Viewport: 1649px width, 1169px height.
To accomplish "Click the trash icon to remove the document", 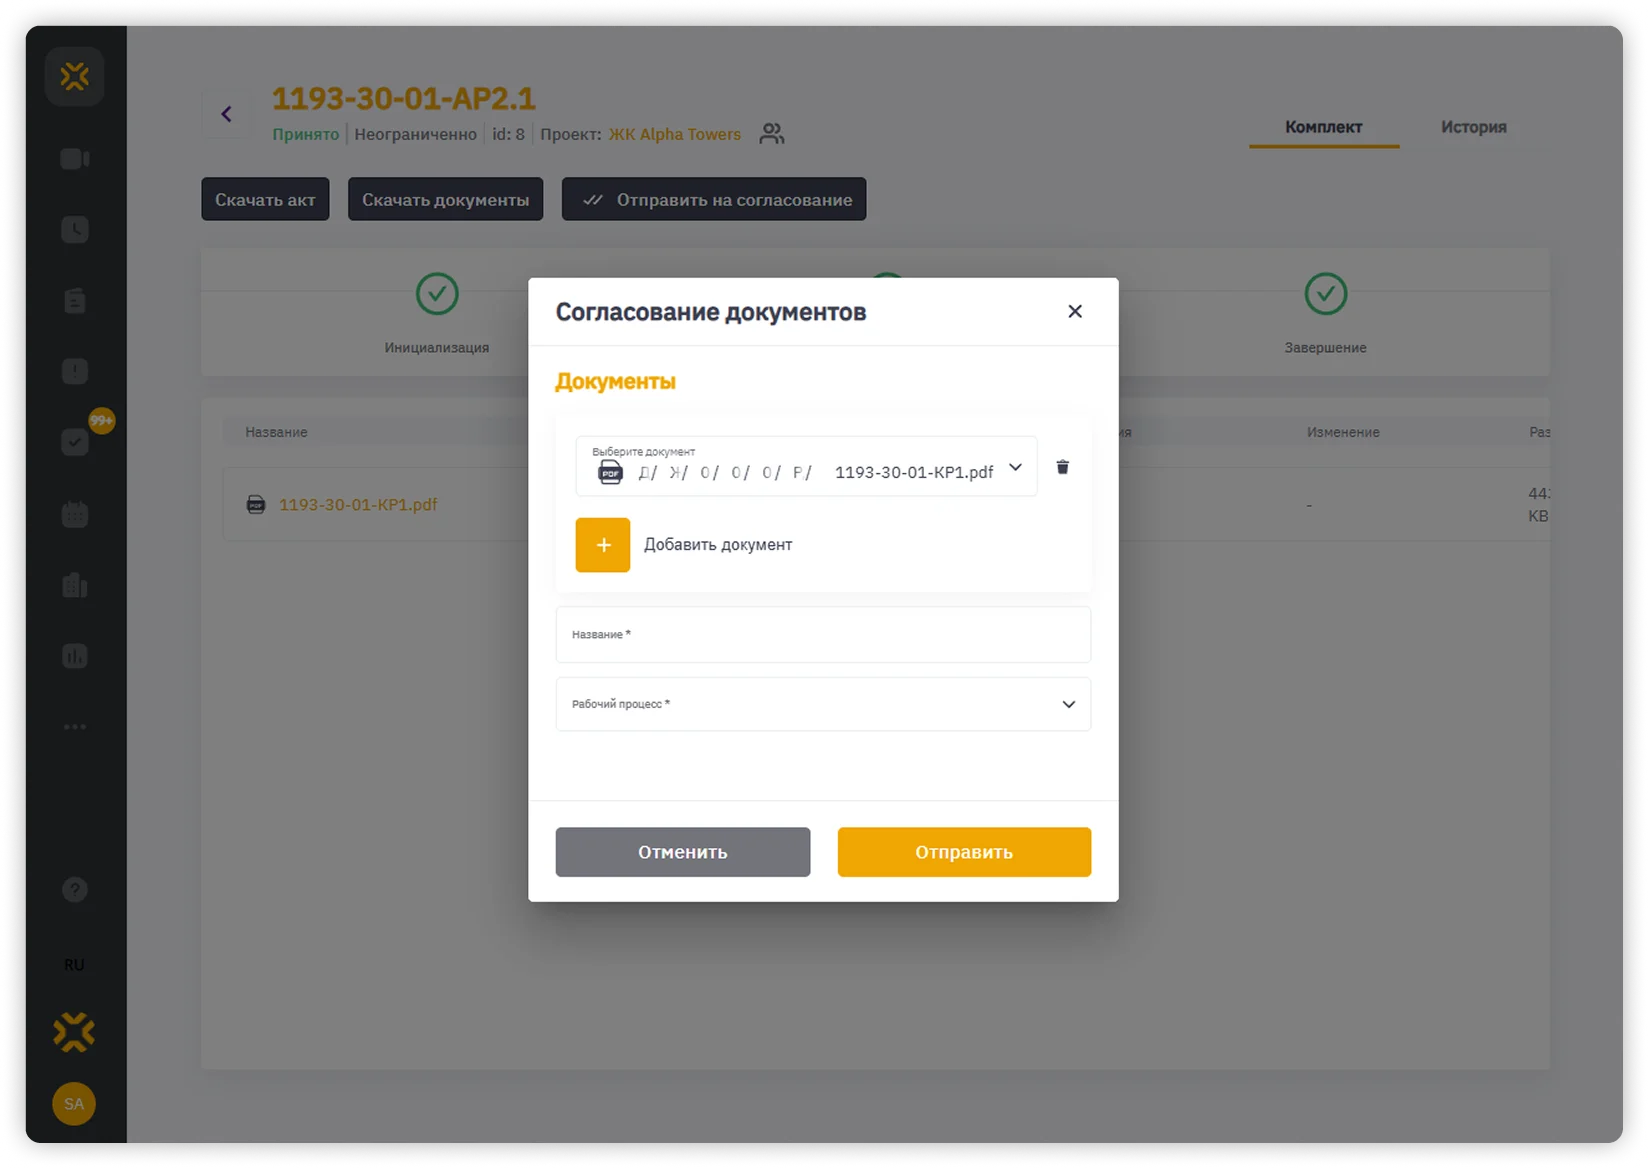I will 1062,467.
